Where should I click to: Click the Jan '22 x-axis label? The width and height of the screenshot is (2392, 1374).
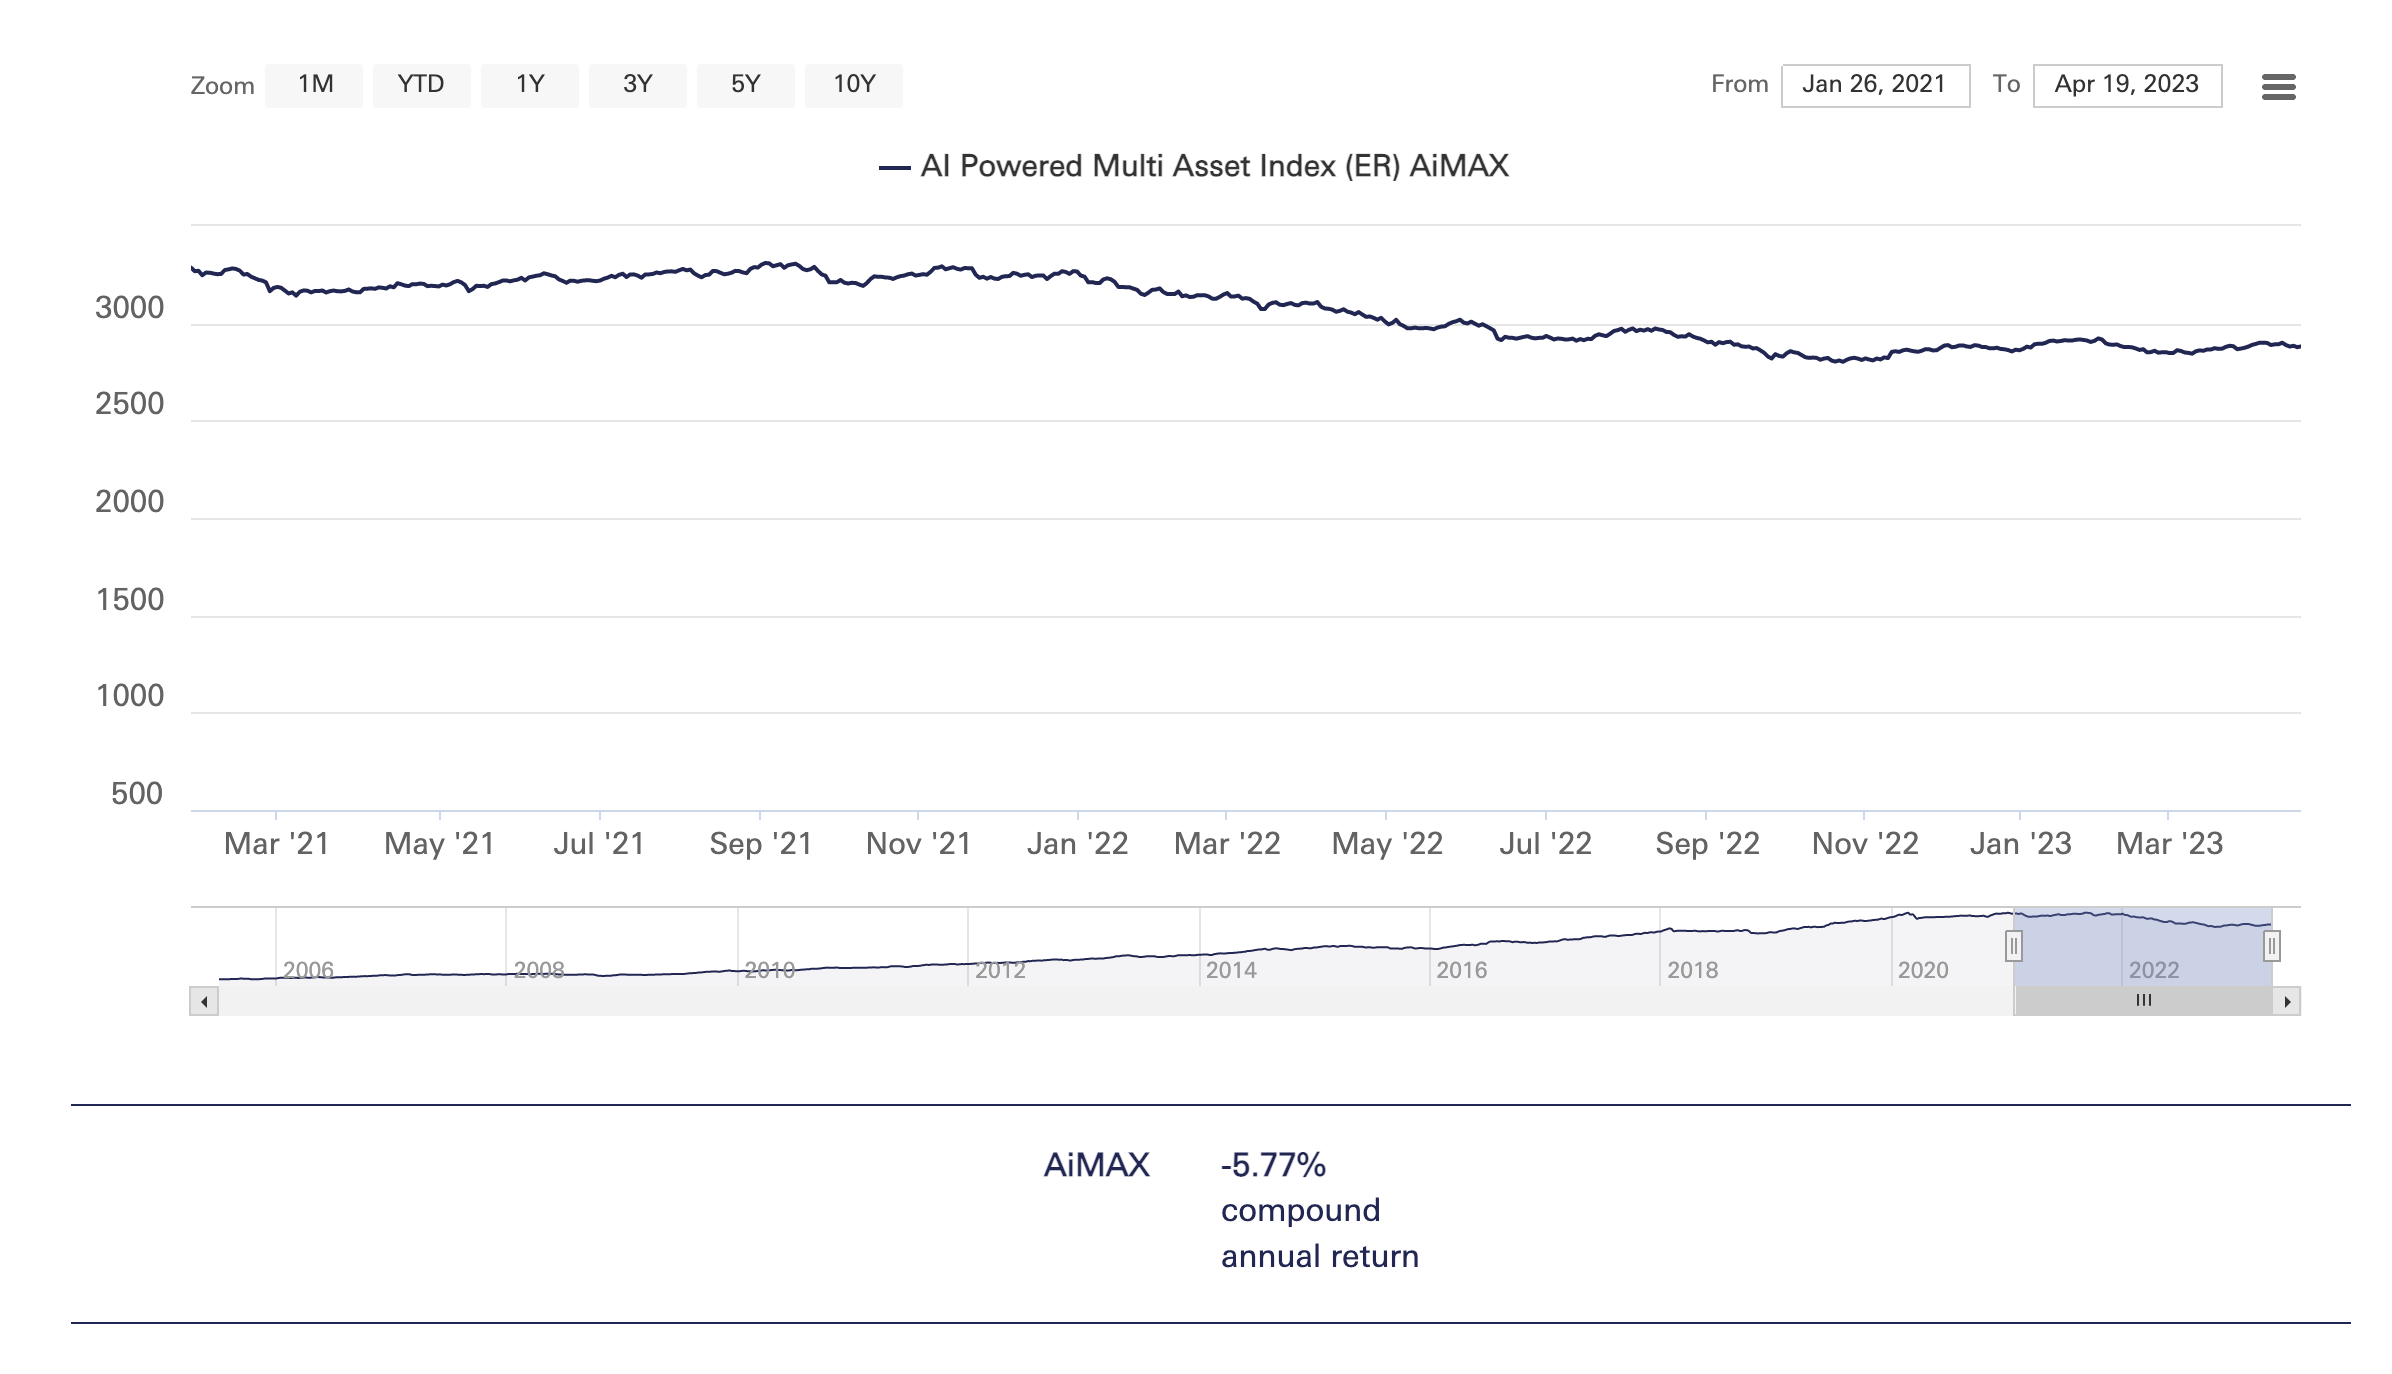[1077, 844]
